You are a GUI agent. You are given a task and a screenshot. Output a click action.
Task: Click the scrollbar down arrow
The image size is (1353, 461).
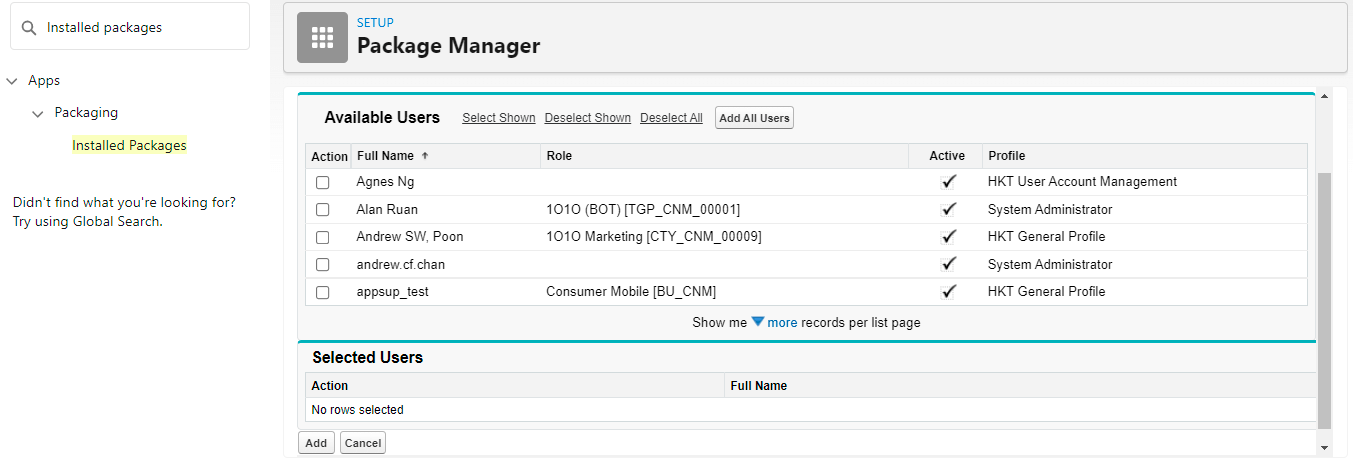[x=1324, y=447]
